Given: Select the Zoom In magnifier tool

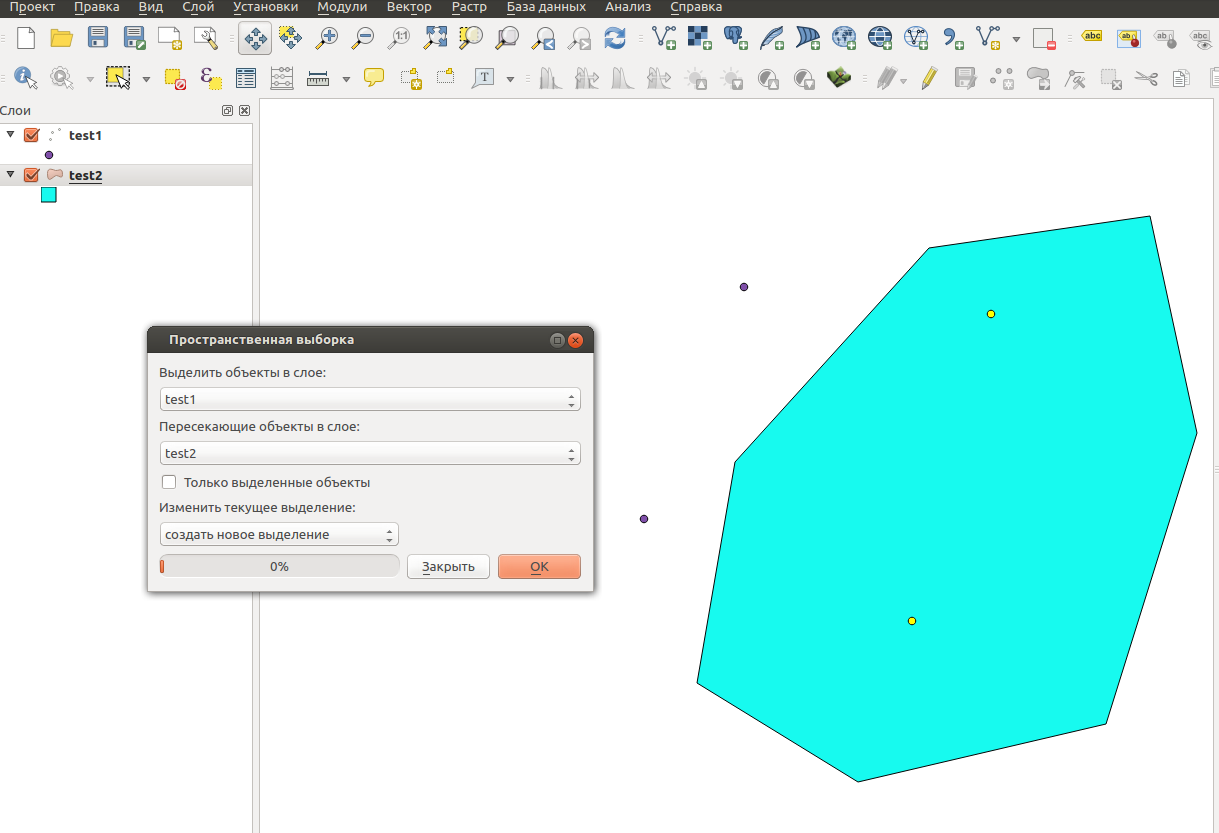Looking at the screenshot, I should click(326, 39).
